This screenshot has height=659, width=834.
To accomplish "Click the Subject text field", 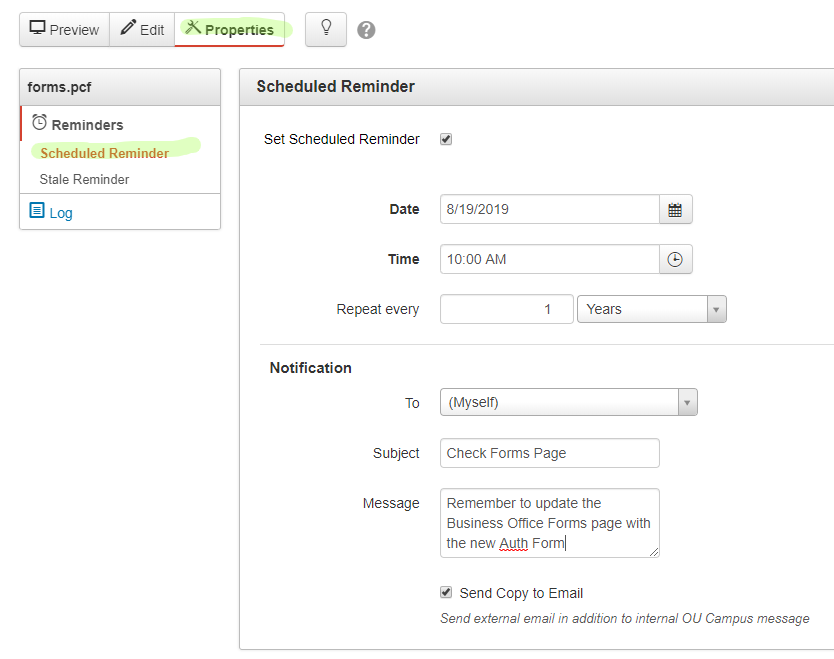I will (x=549, y=453).
